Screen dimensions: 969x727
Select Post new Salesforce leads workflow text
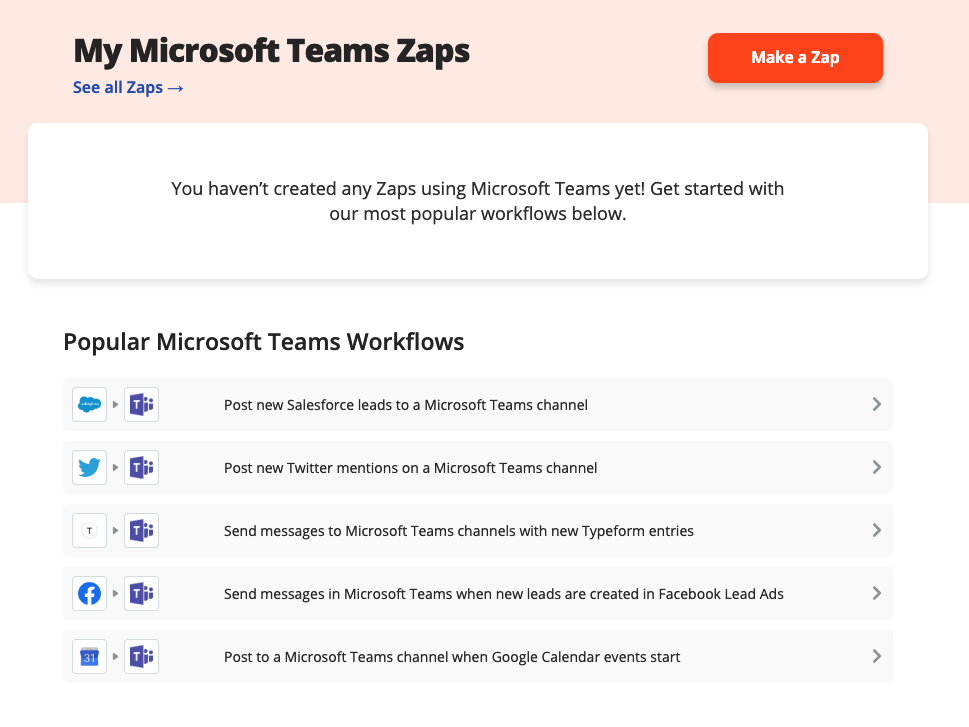[x=405, y=405]
